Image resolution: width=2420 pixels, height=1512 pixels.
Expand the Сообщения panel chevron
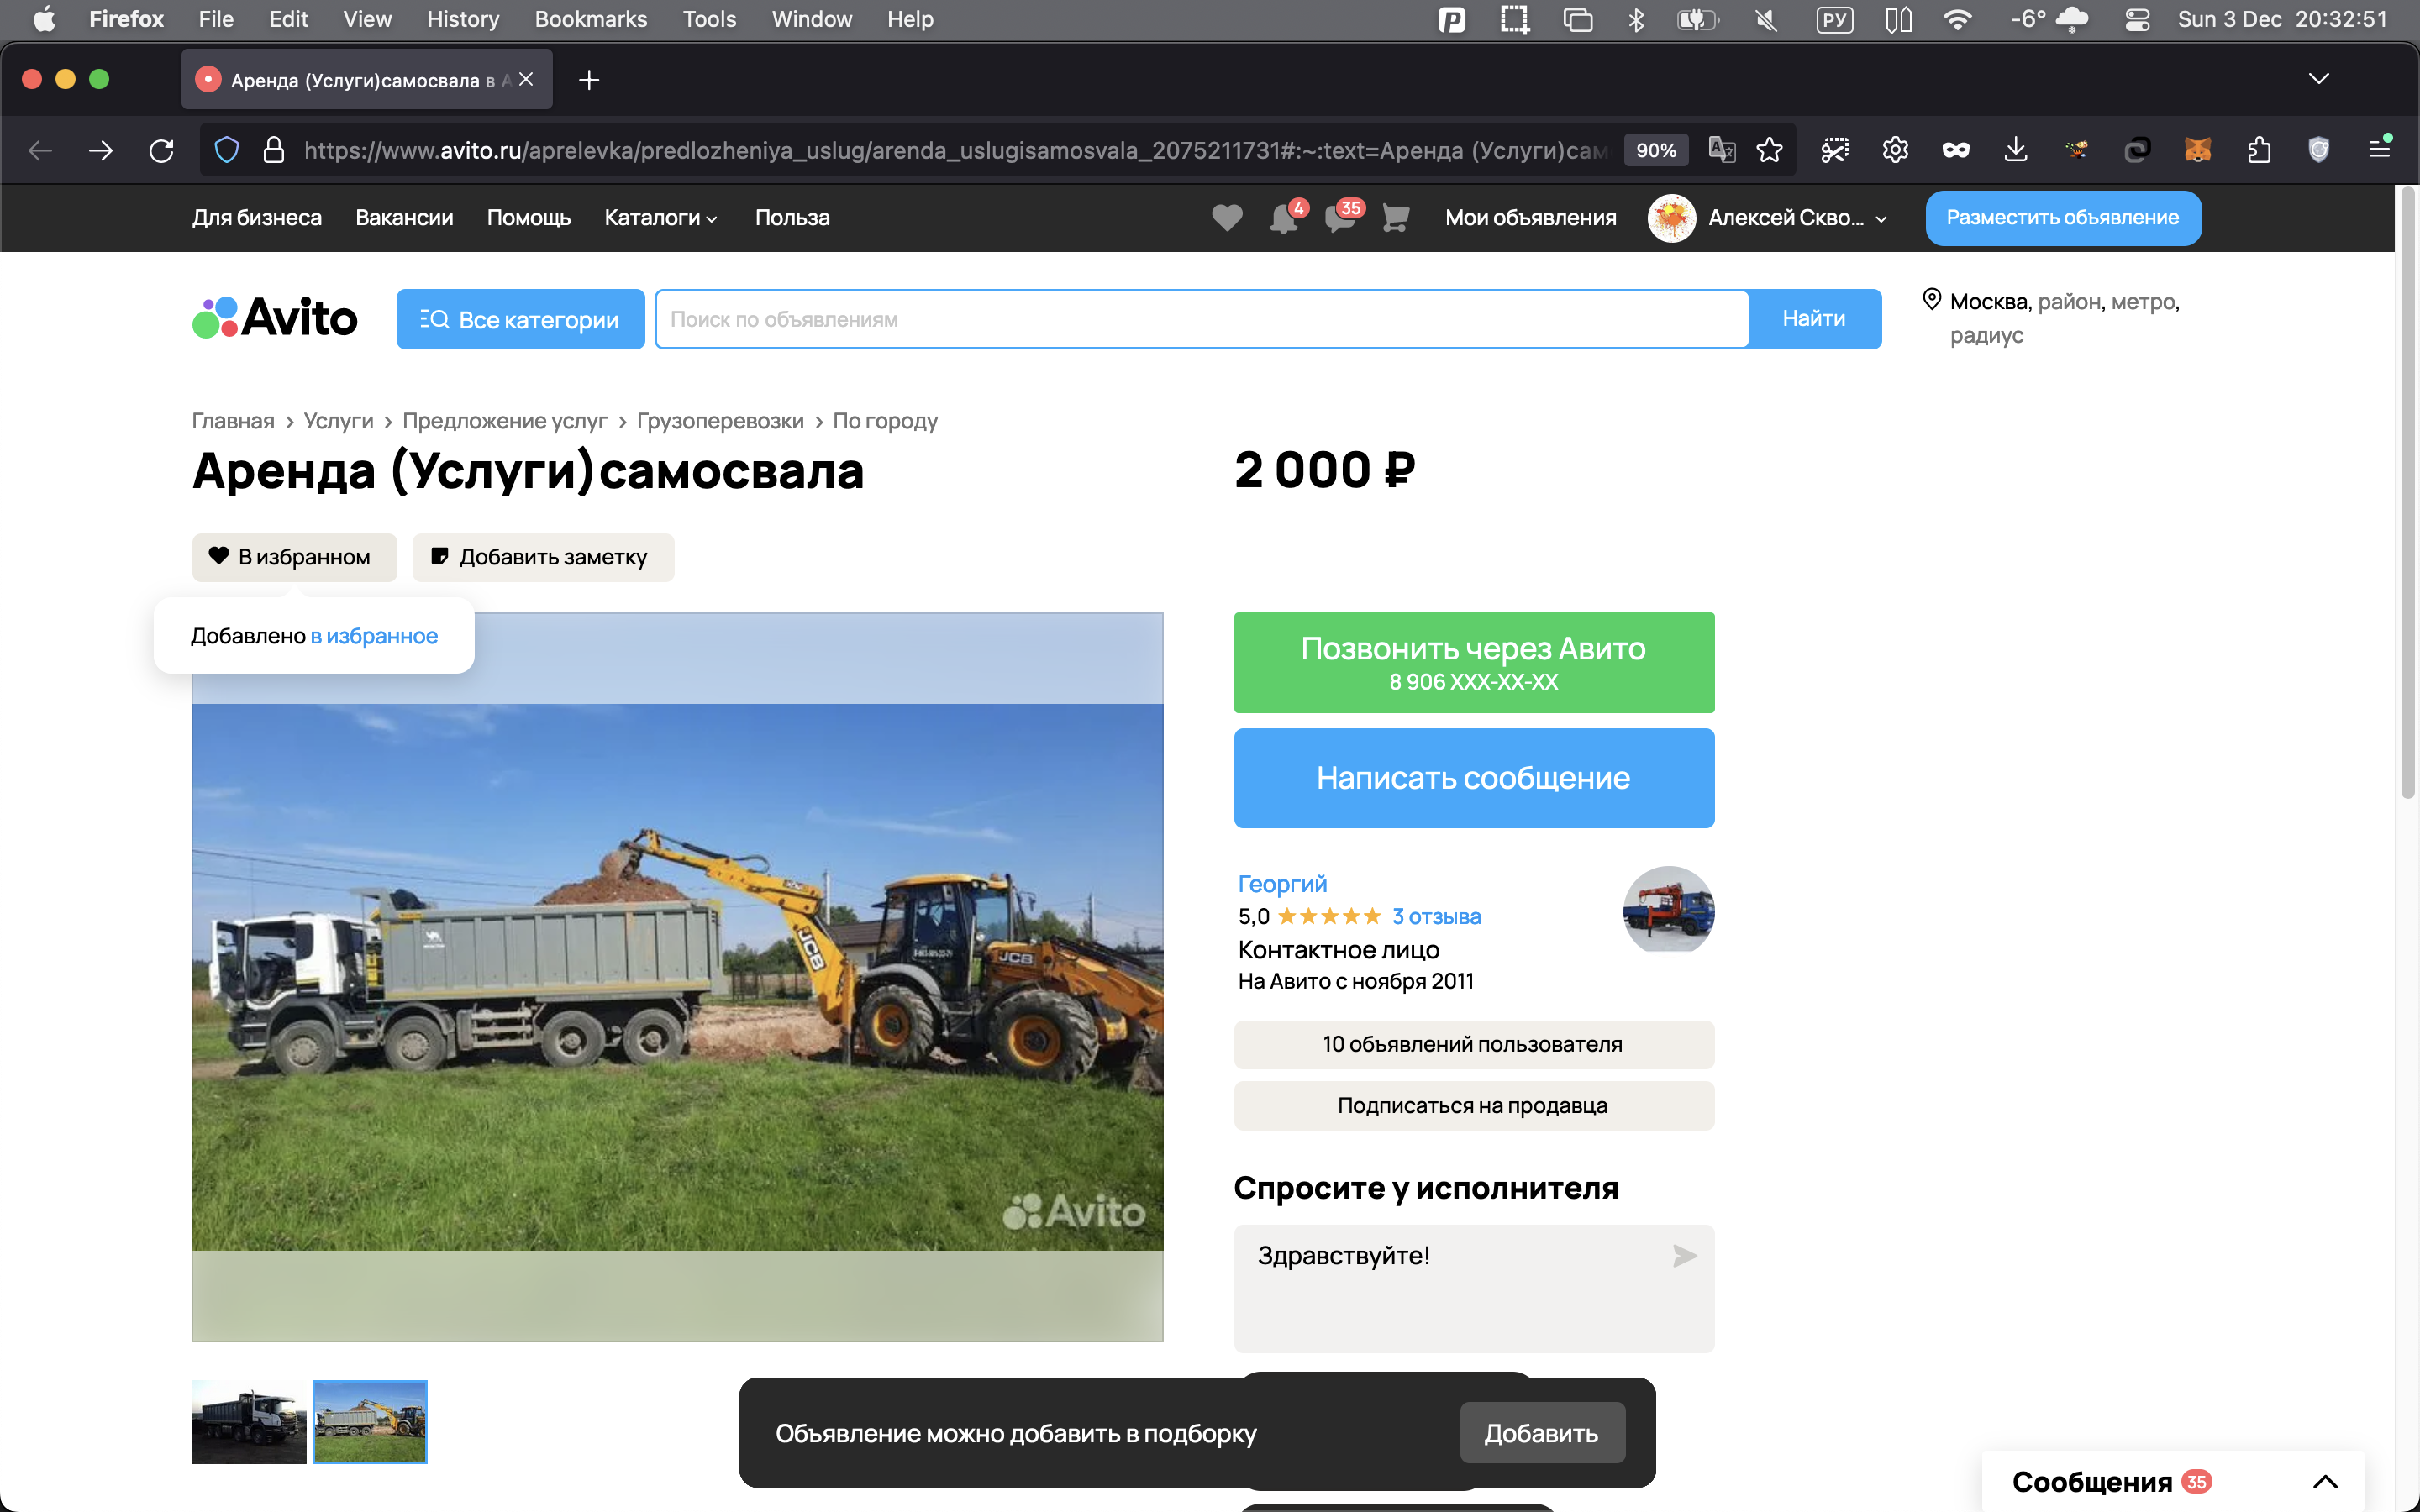click(x=2325, y=1481)
